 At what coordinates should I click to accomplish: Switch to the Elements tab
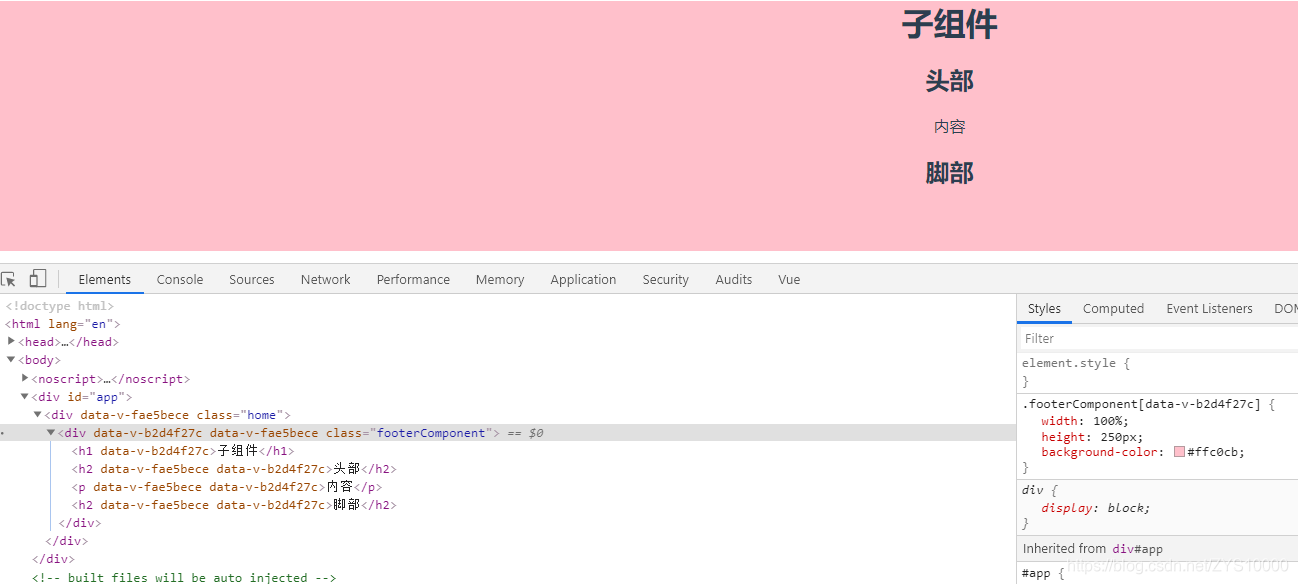point(105,280)
